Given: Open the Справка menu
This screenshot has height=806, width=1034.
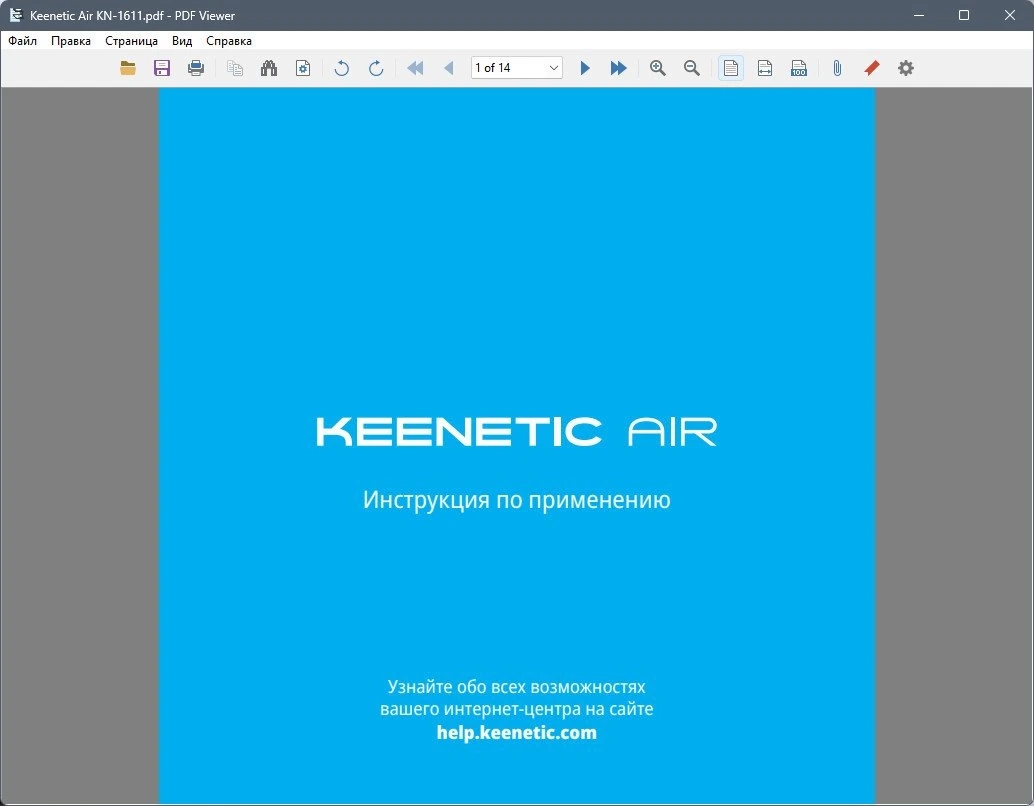Looking at the screenshot, I should [x=229, y=41].
